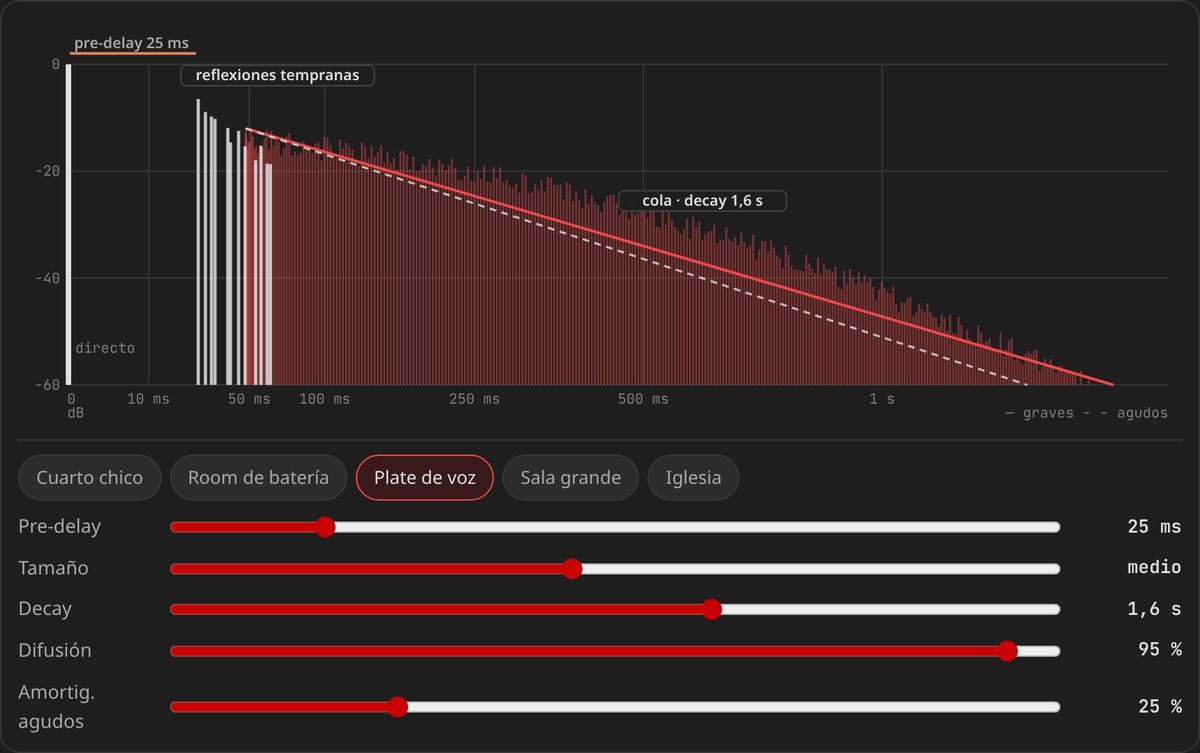Screen dimensions: 1200x753
Task: Click the Pre-delay value '25 ms'
Action: pos(1154,527)
